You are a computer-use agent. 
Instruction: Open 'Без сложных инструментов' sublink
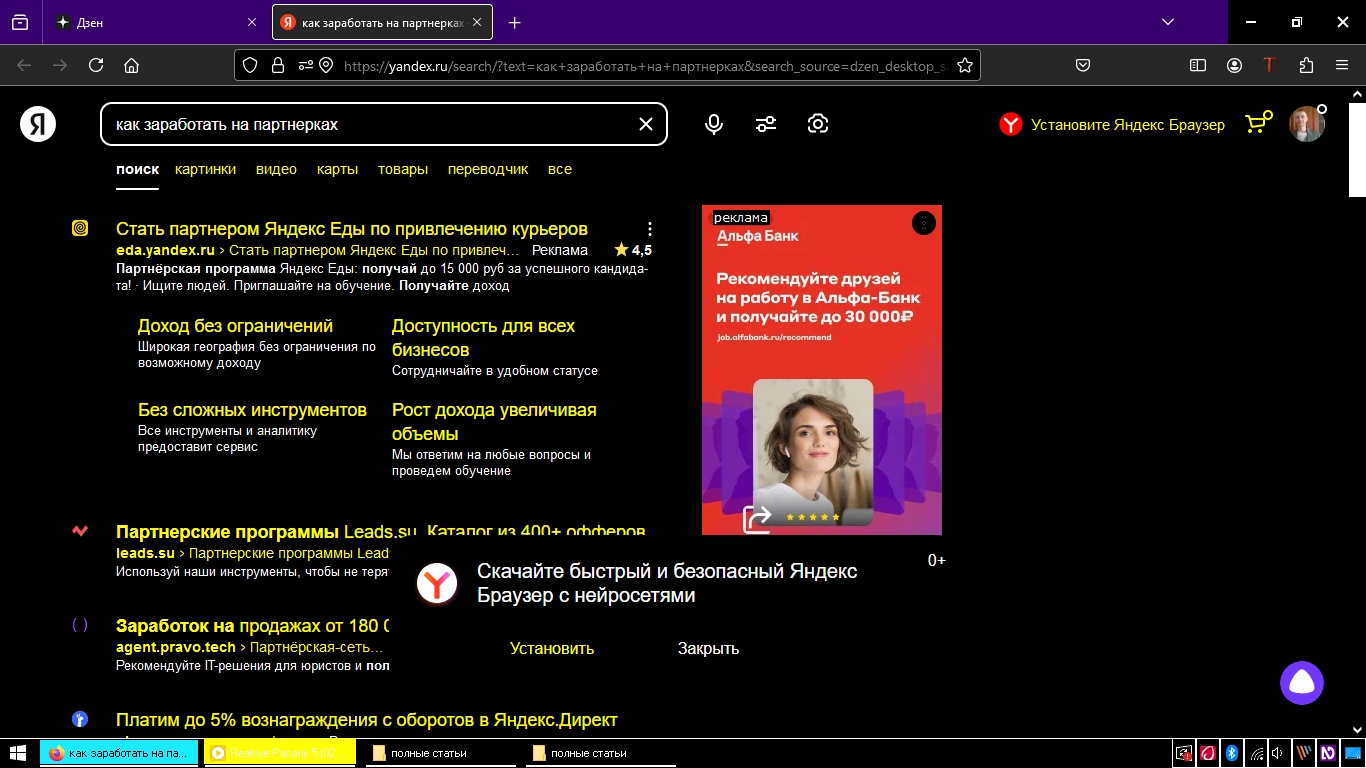pyautogui.click(x=252, y=410)
